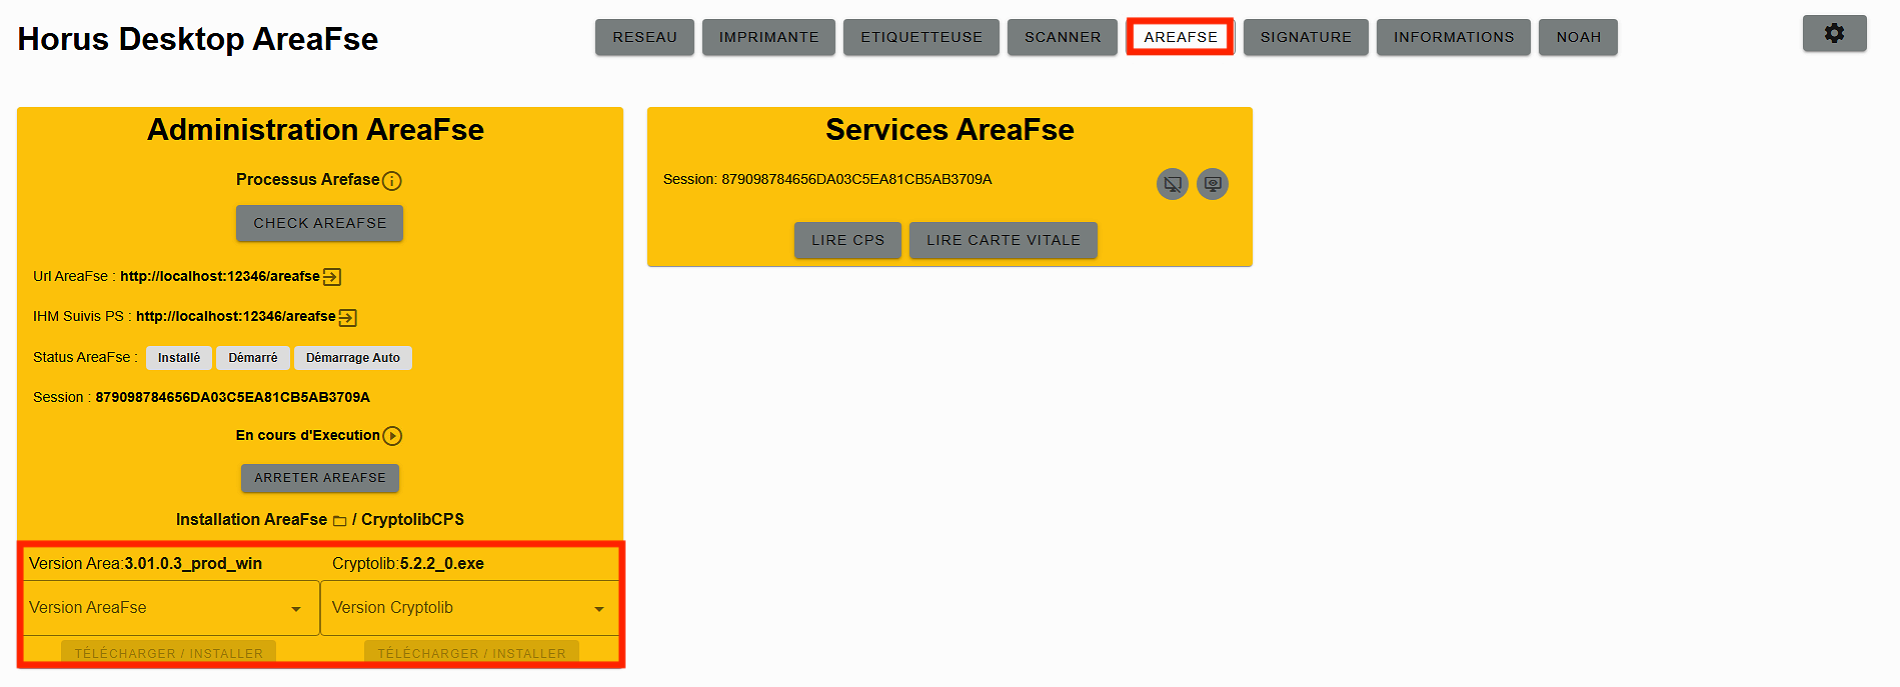Go to the SCANNER tab
The image size is (1900, 687).
pos(1063,37)
